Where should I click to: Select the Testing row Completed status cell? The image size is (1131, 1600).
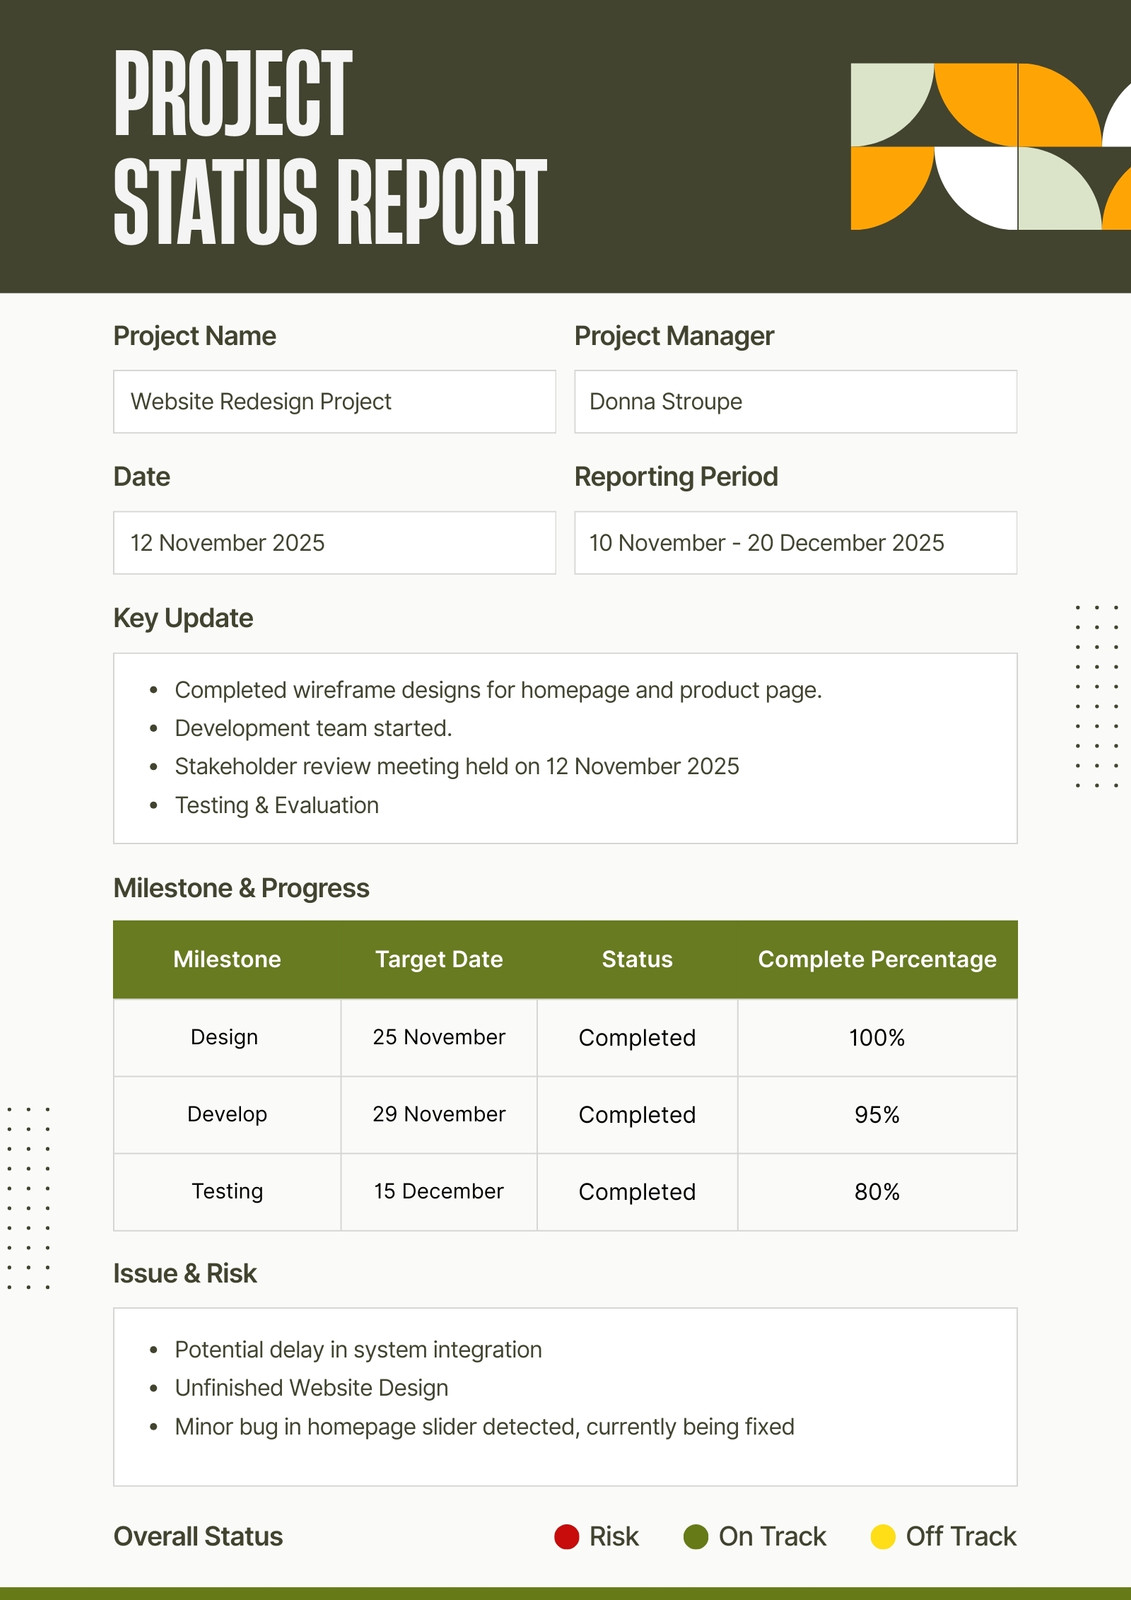click(x=637, y=1192)
